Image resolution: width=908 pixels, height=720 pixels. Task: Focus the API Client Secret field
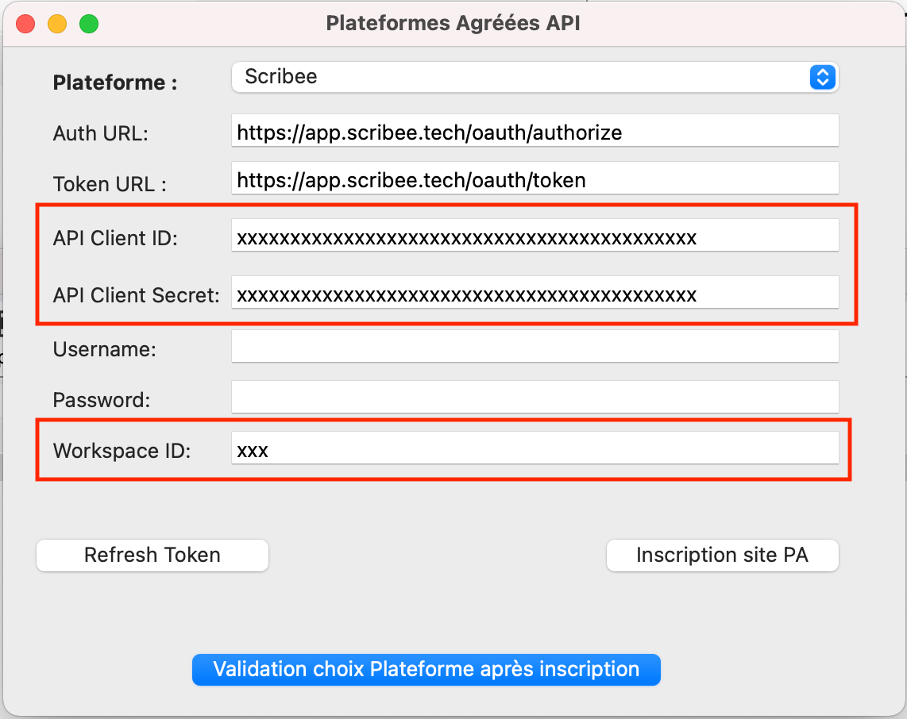535,293
